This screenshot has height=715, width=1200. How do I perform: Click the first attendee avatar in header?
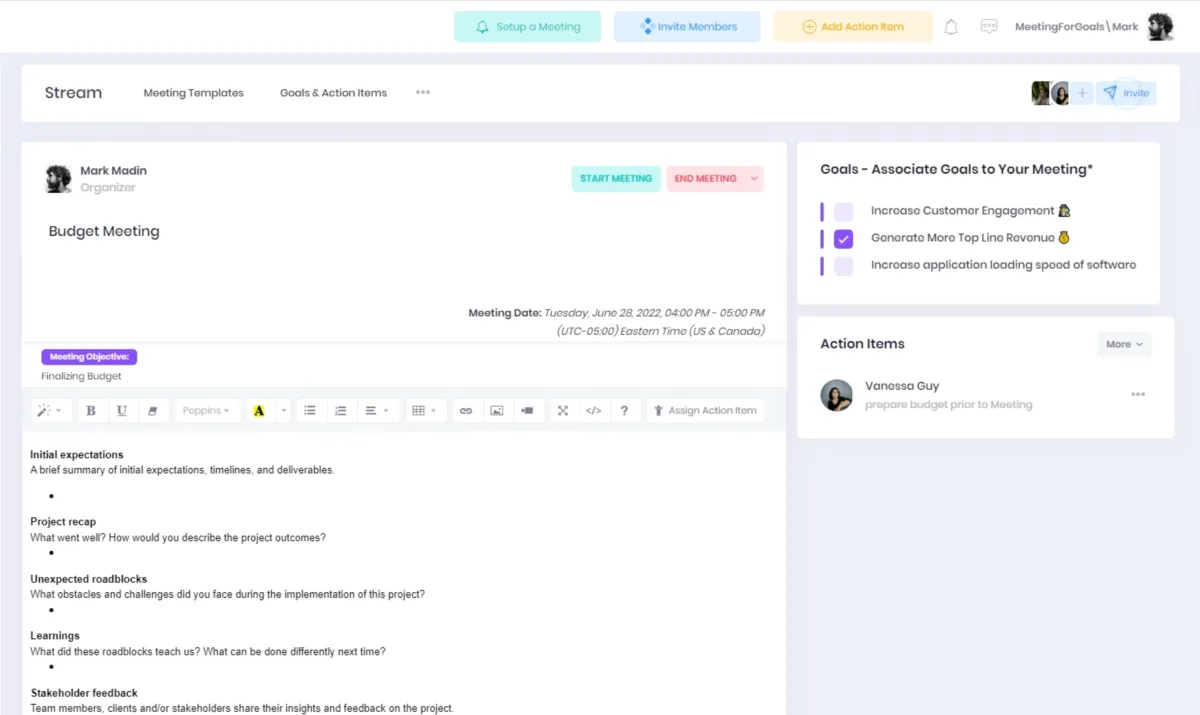(1041, 93)
